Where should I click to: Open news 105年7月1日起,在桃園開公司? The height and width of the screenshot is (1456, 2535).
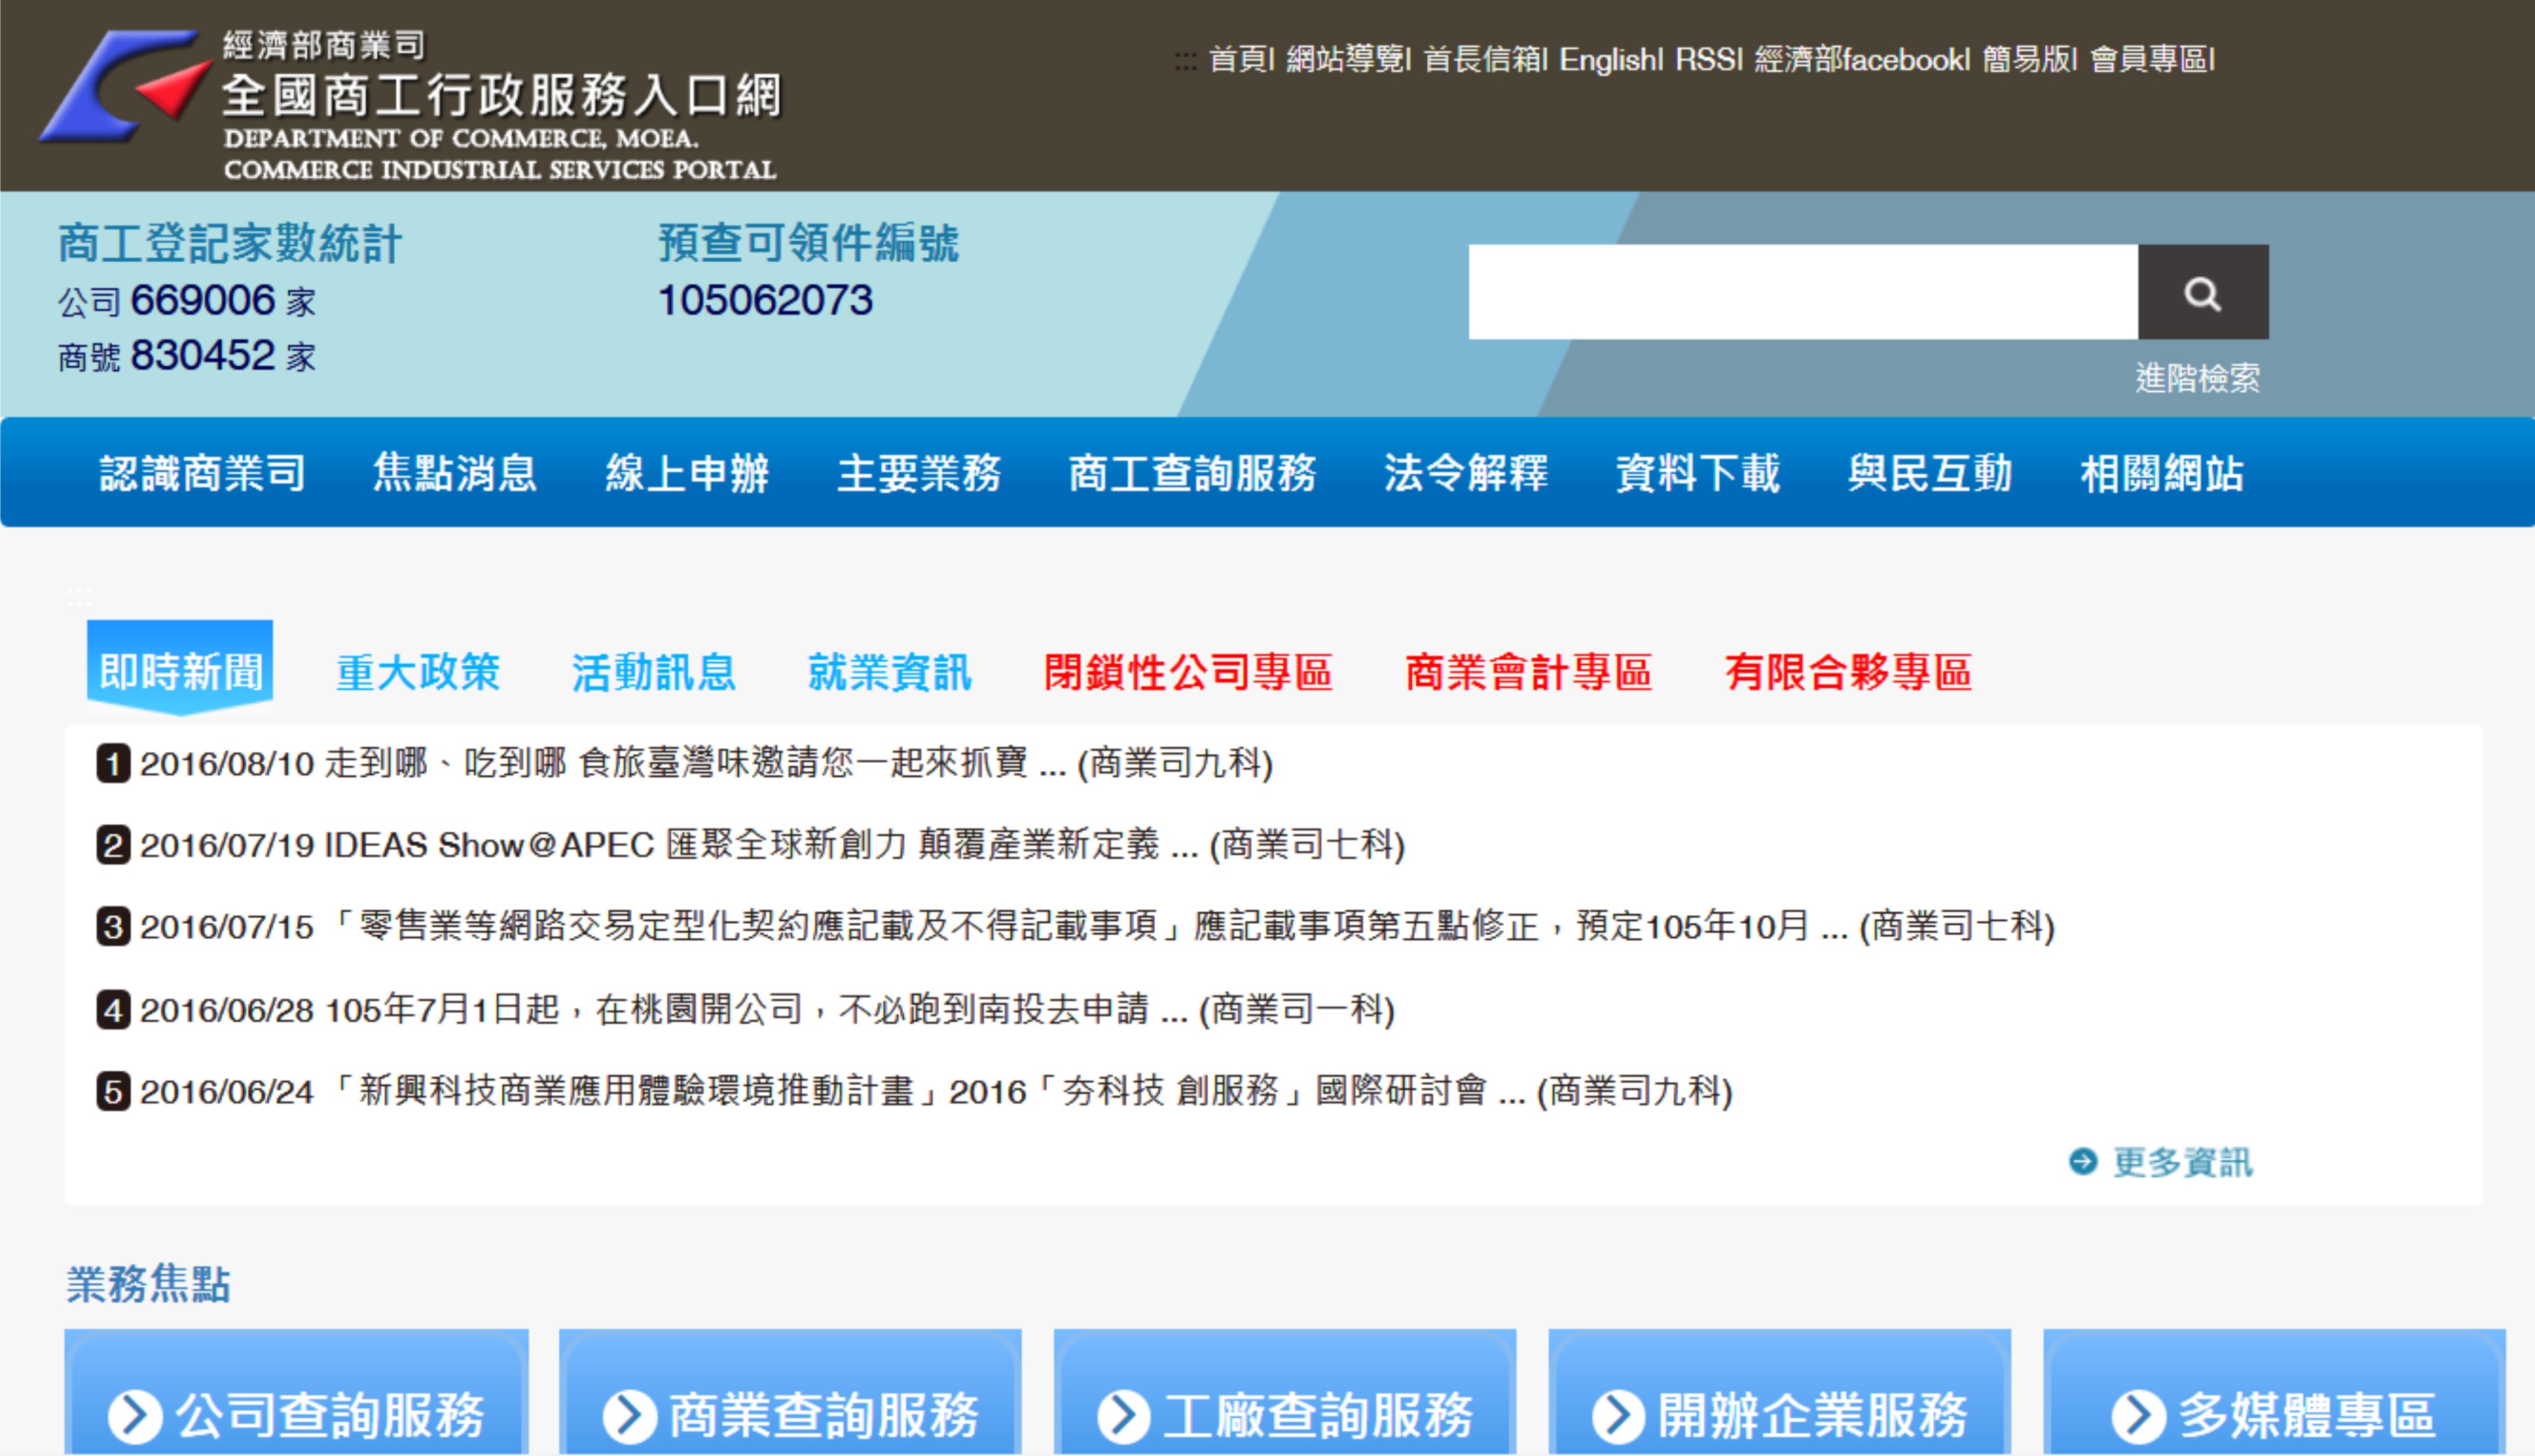[767, 1009]
